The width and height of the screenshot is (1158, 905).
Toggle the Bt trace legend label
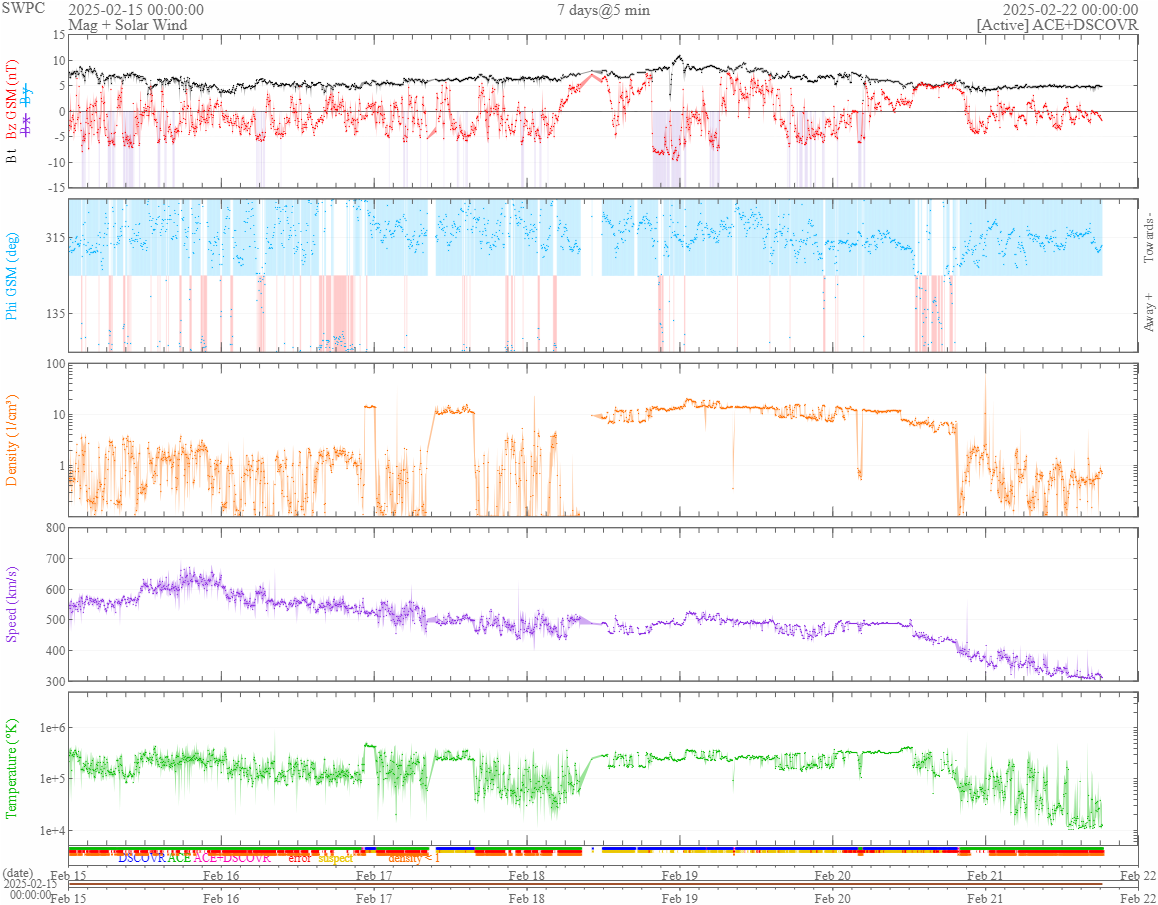click(12, 154)
